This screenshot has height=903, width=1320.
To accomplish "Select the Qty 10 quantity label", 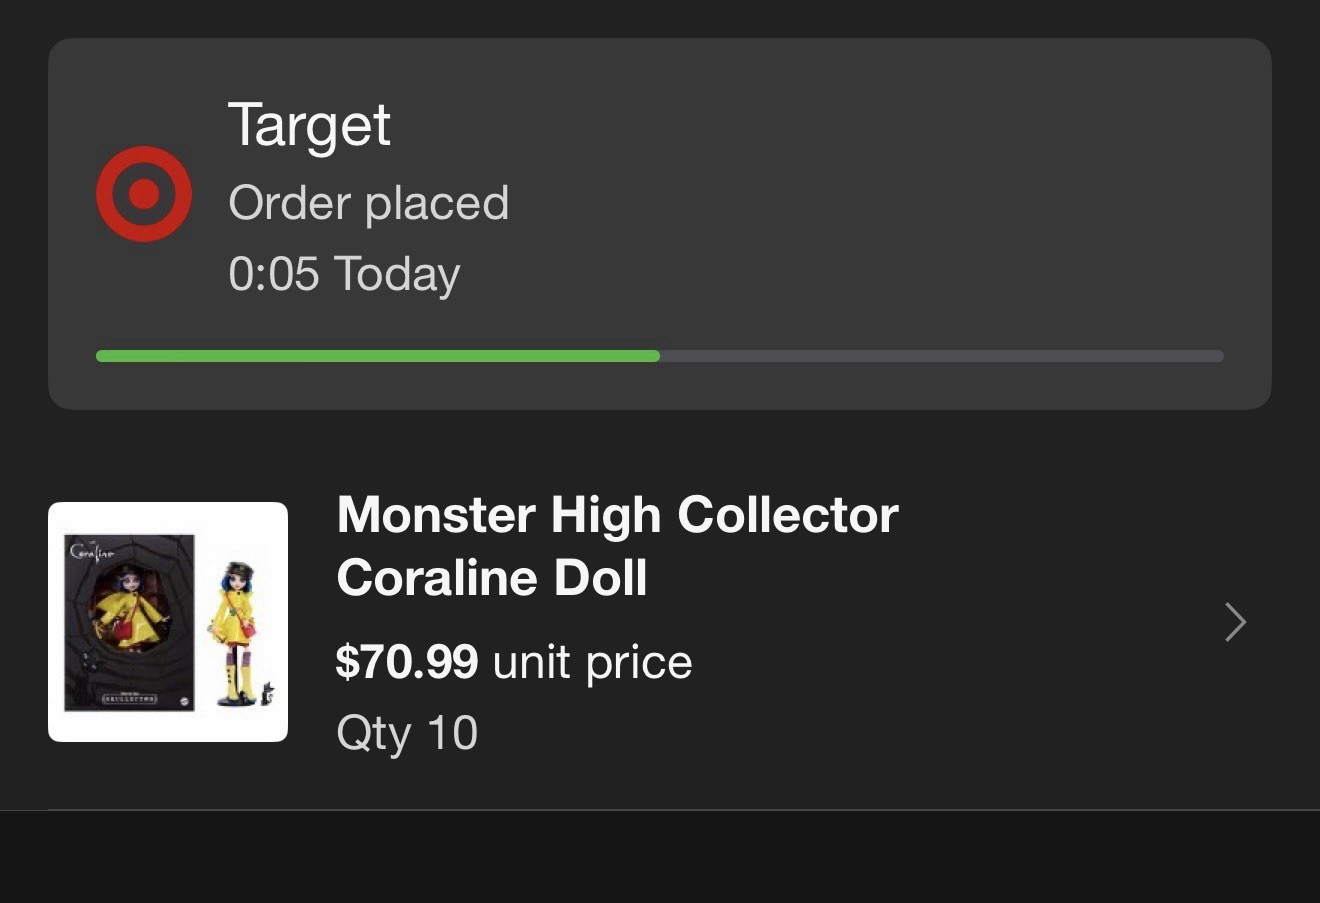I will (407, 732).
